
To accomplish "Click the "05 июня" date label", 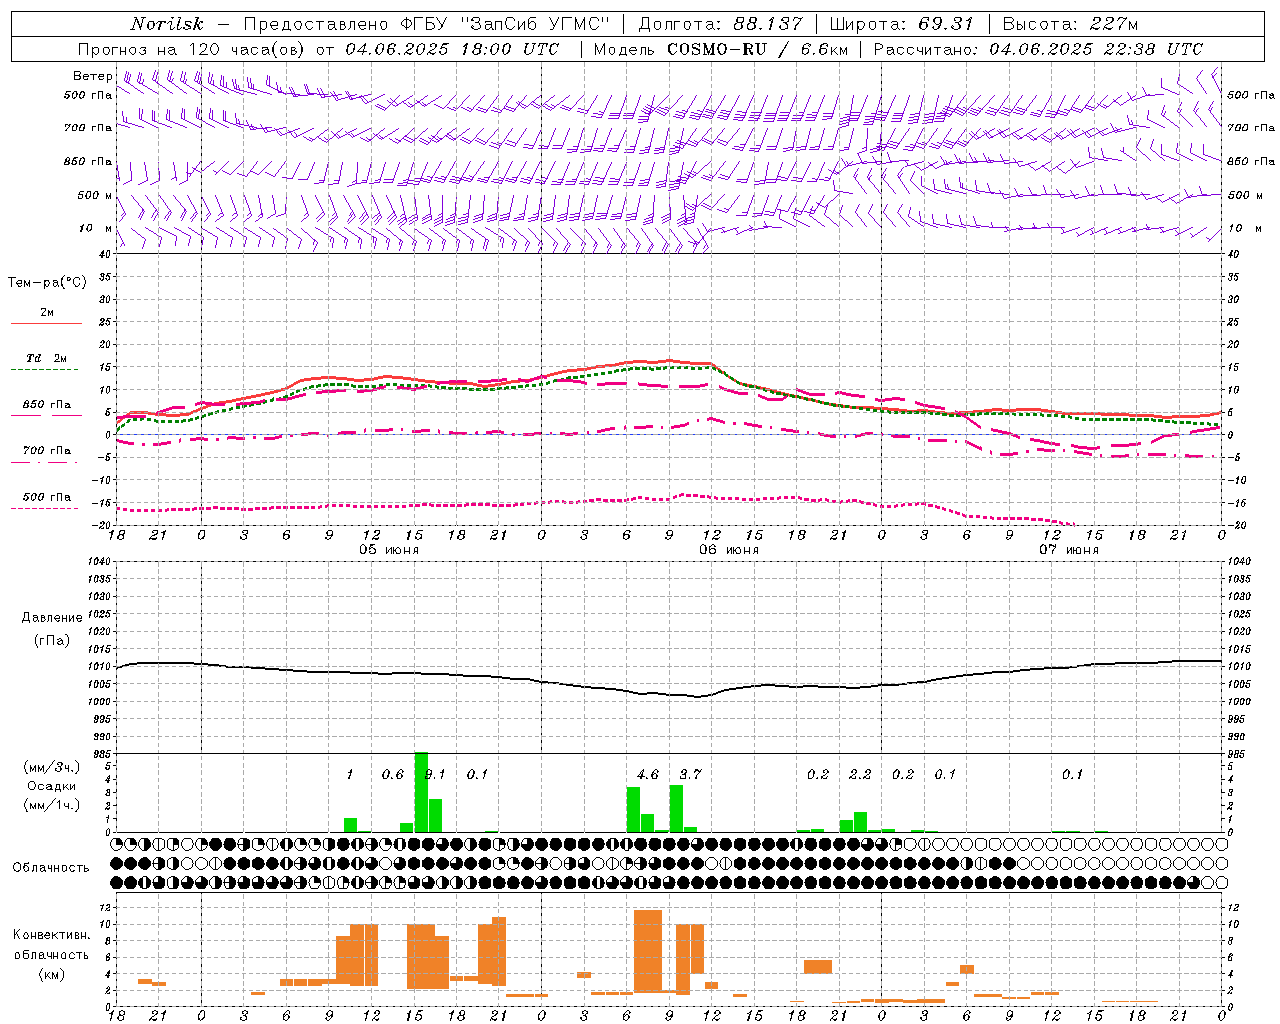I will pos(389,550).
